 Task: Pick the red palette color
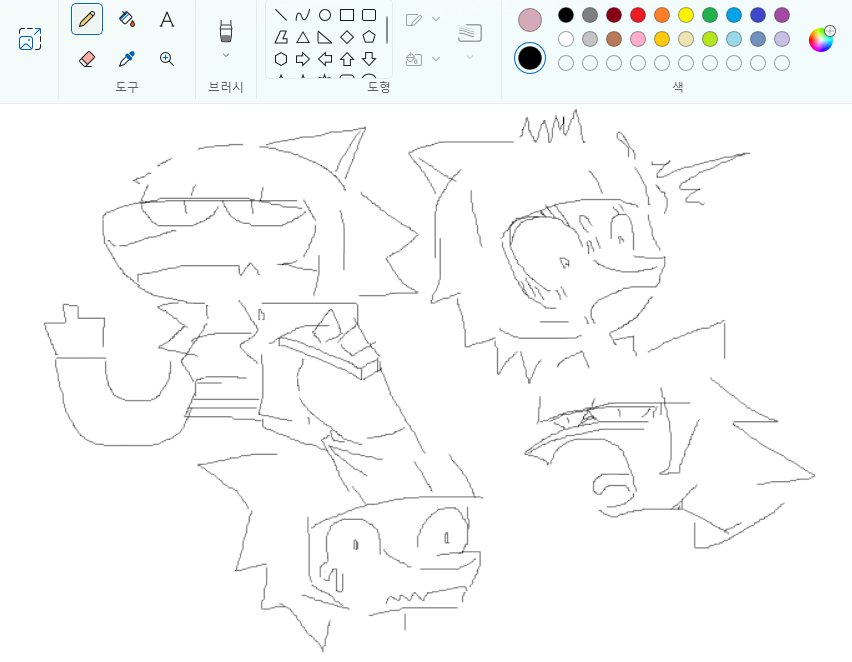pos(638,15)
